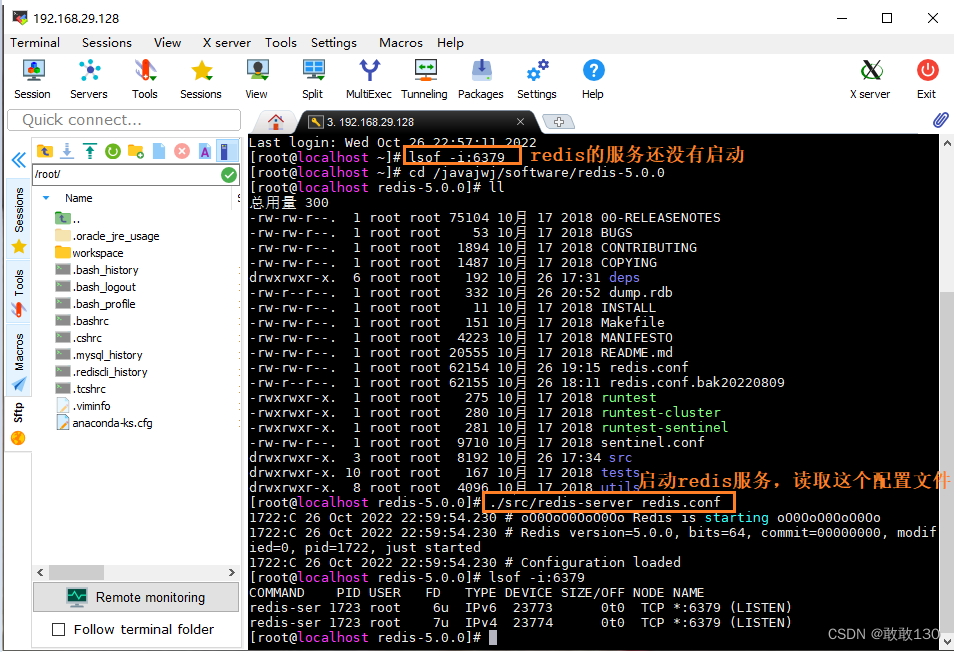Create new folder in SFTP toolbar

click(x=136, y=151)
